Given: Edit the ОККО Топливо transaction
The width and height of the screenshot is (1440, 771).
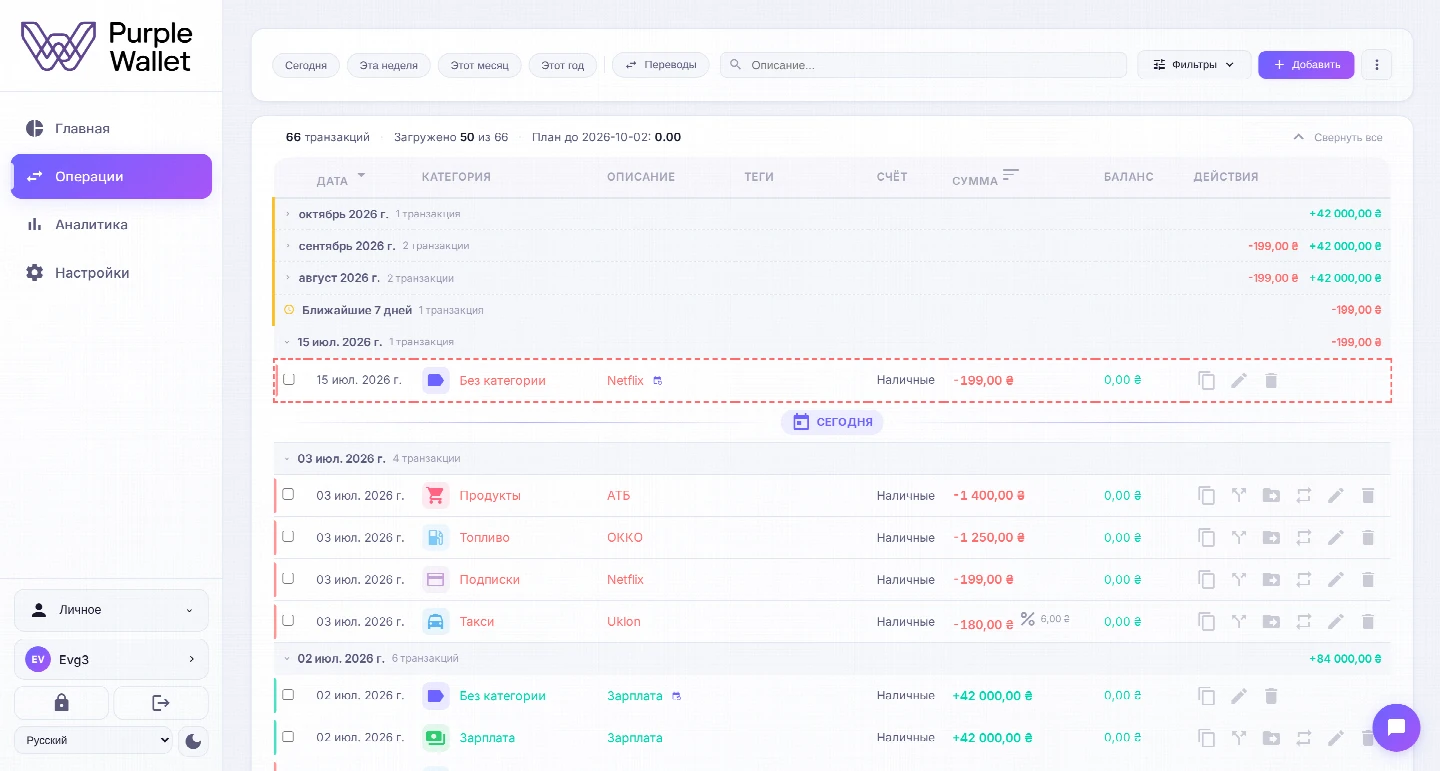Looking at the screenshot, I should pos(1336,537).
